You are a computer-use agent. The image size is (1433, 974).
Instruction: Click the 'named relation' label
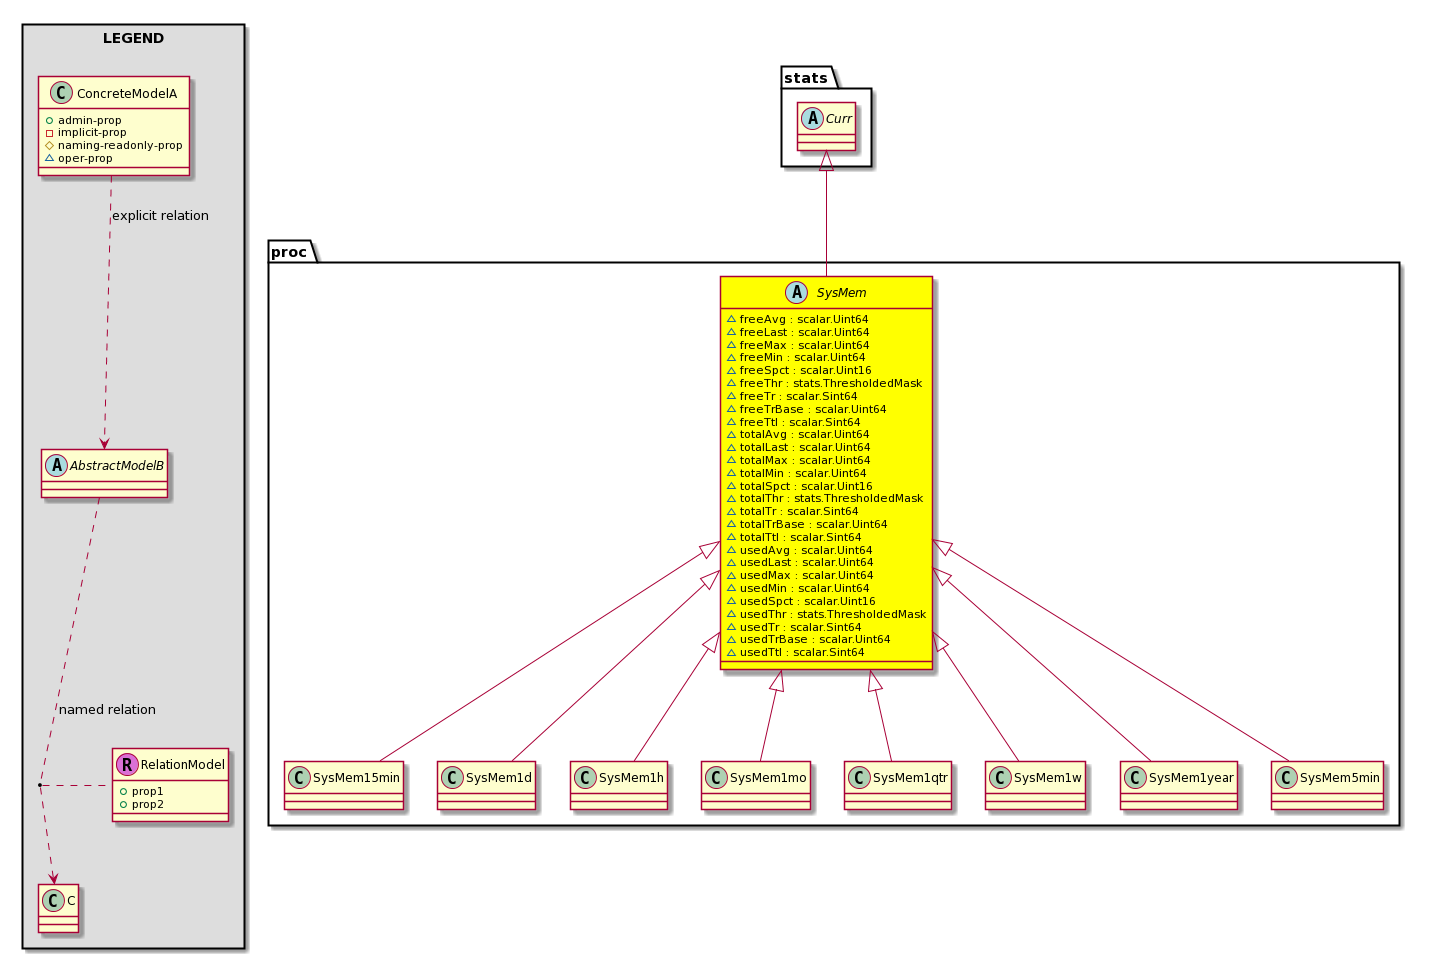point(107,709)
